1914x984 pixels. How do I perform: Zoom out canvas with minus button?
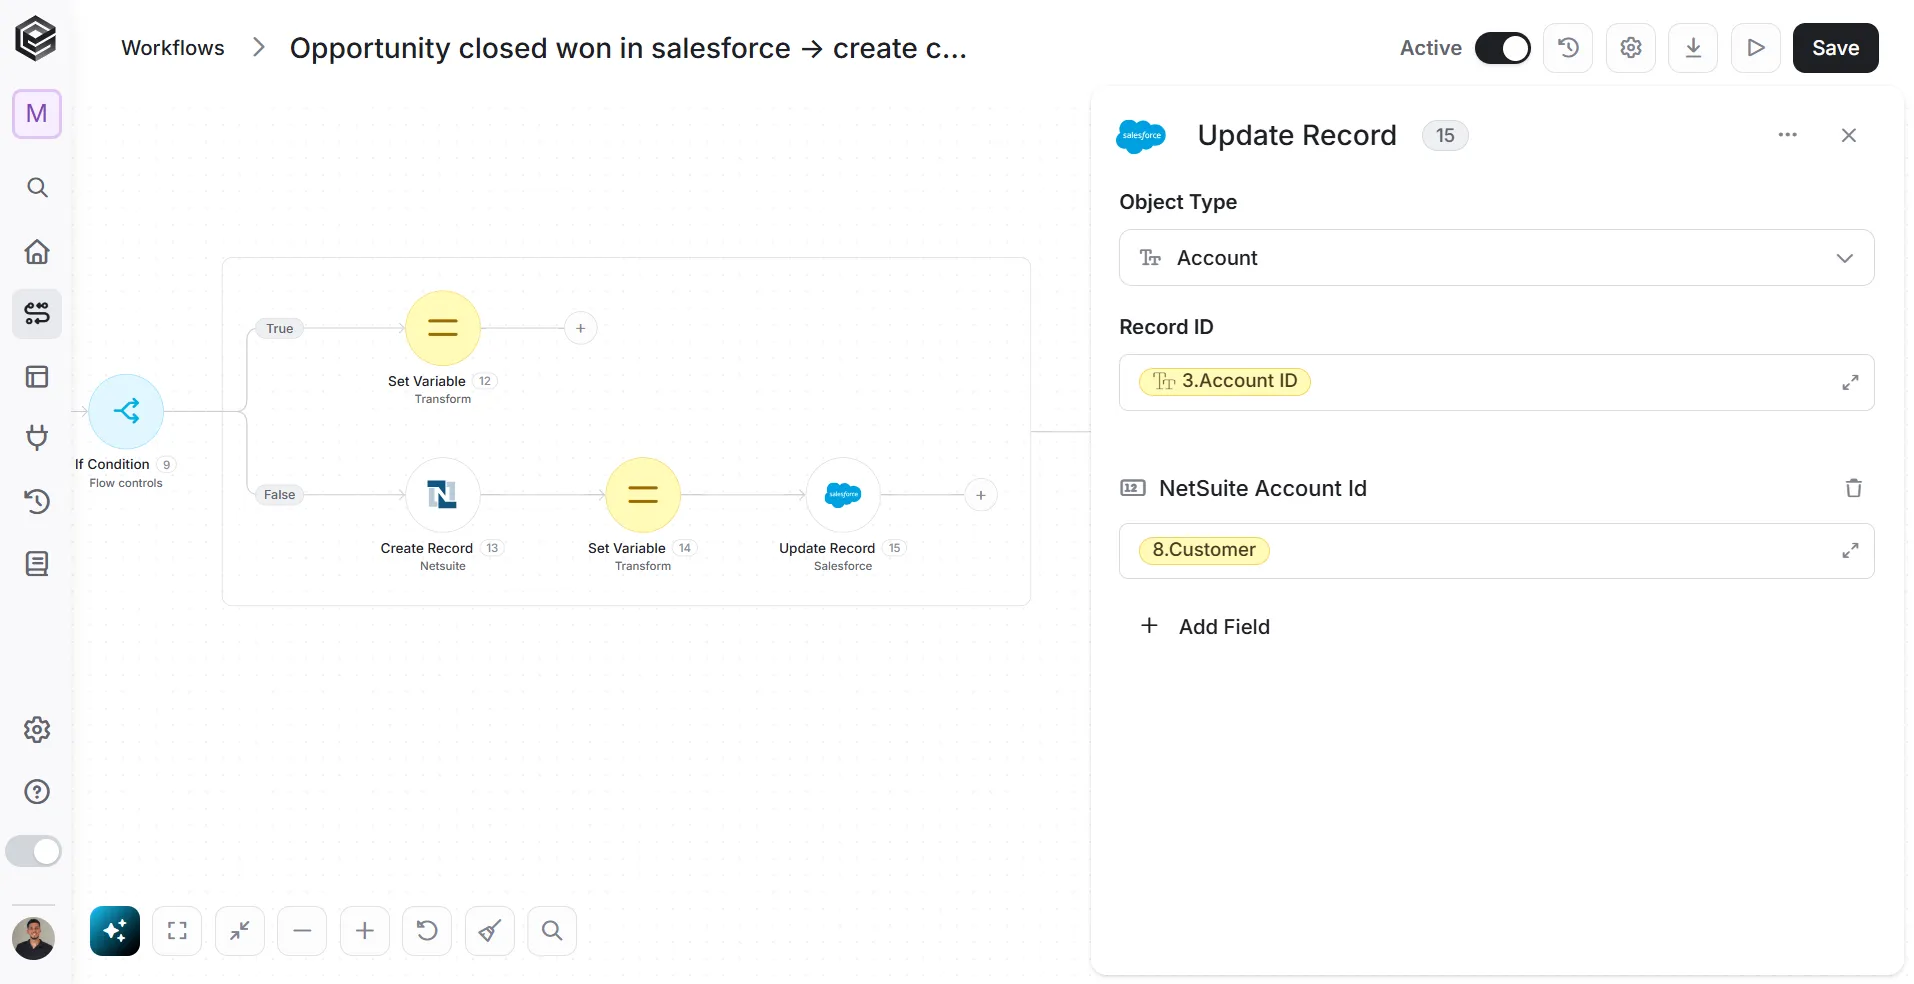[x=302, y=931]
